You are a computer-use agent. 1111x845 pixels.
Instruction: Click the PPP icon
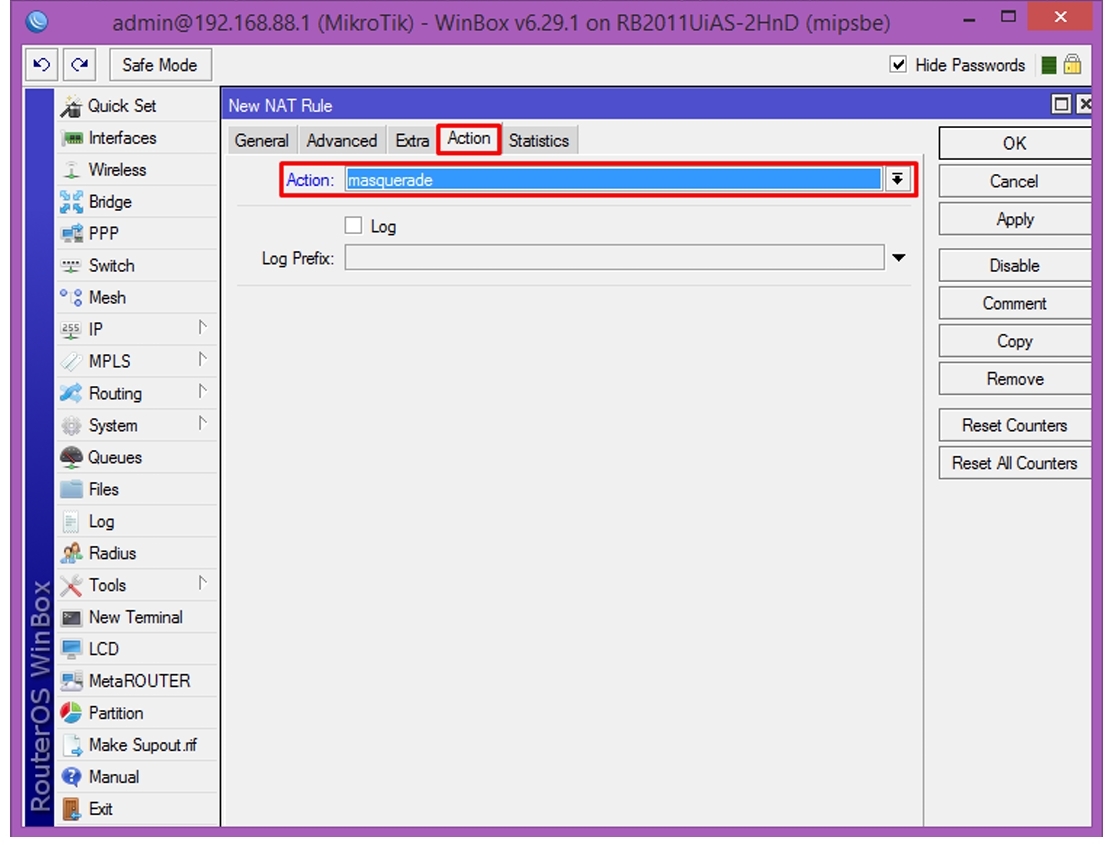(x=72, y=234)
